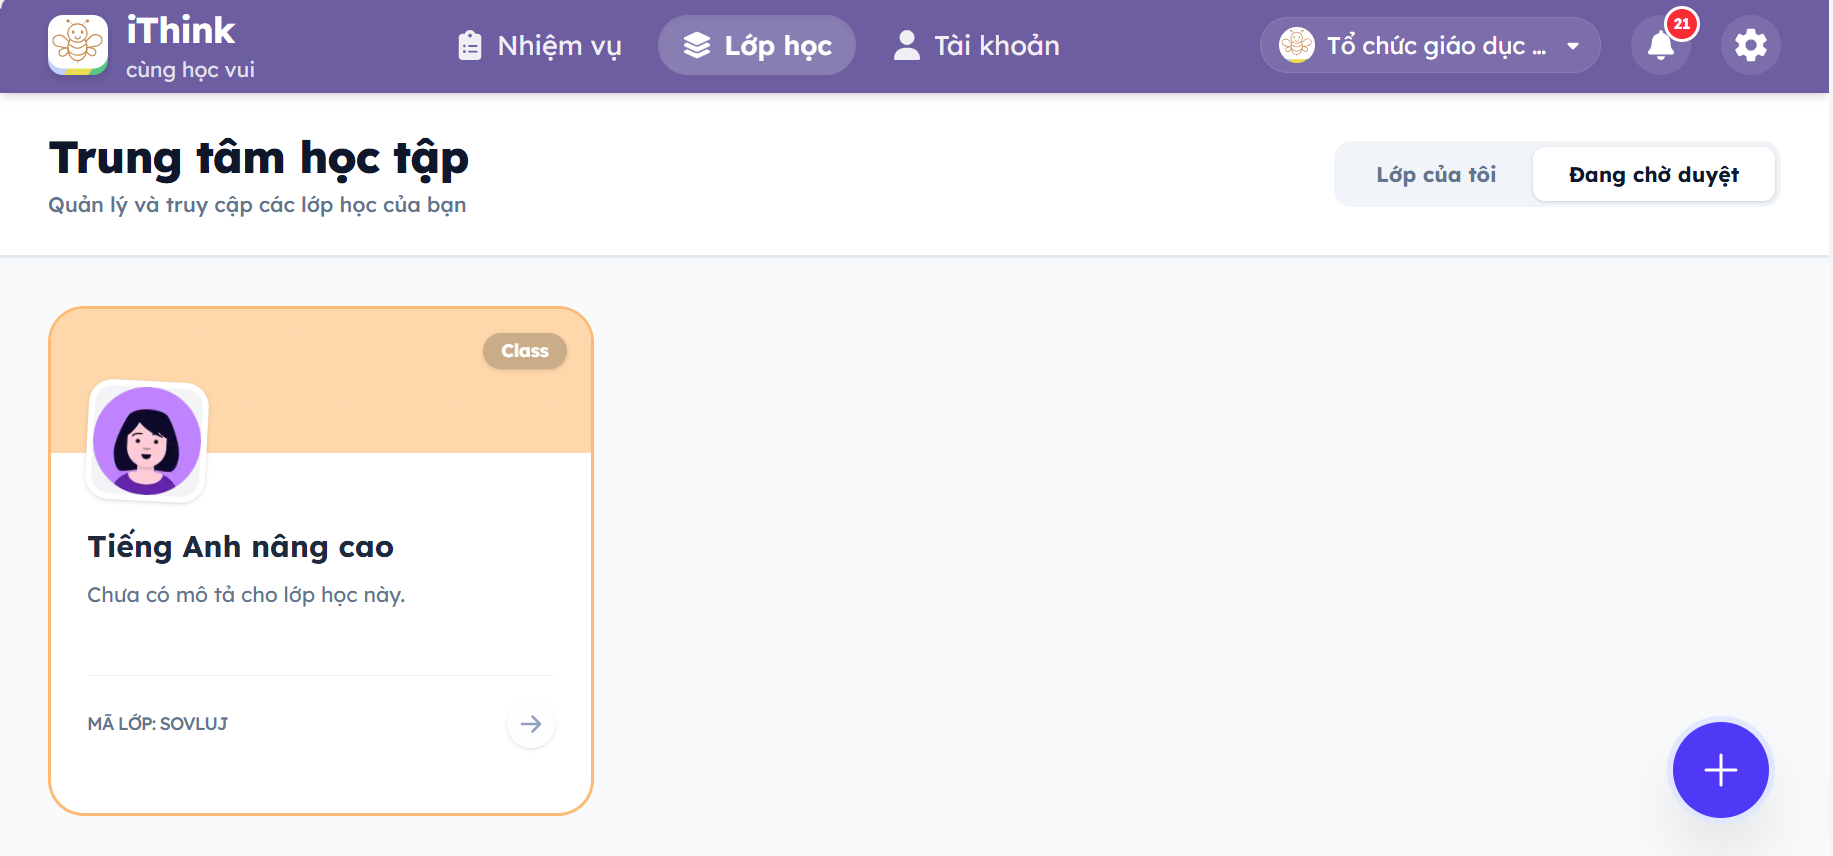Viewport: 1833px width, 856px height.
Task: Create a new class with the plus button
Action: [1719, 770]
